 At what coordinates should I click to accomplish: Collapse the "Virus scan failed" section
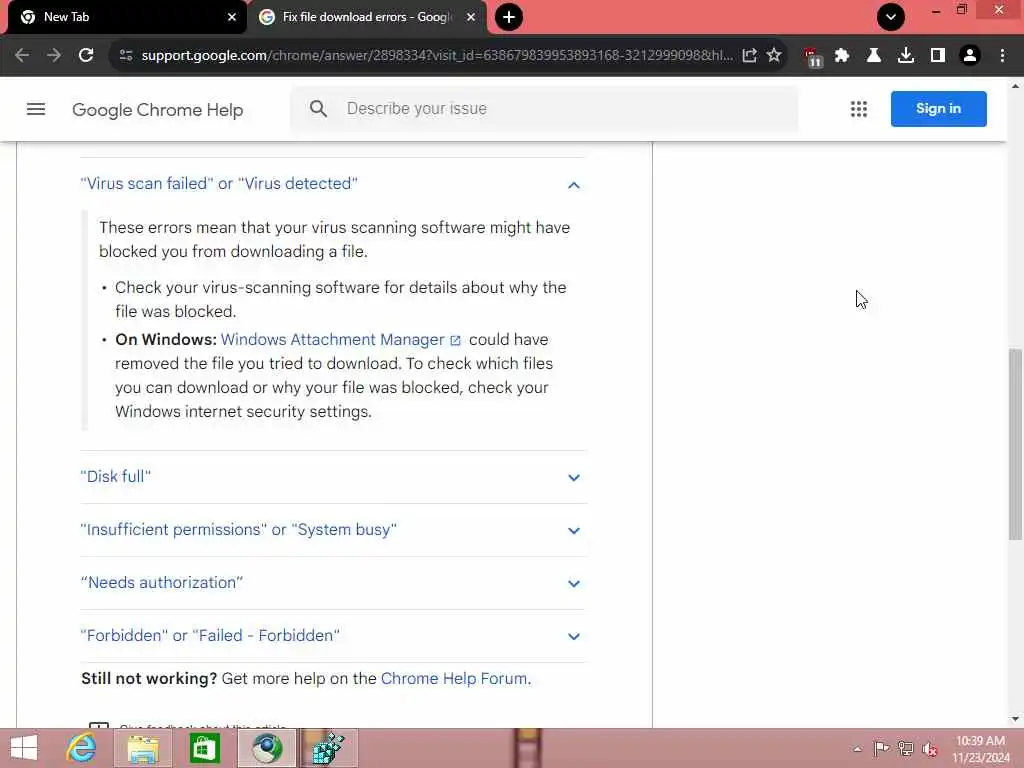tap(573, 185)
